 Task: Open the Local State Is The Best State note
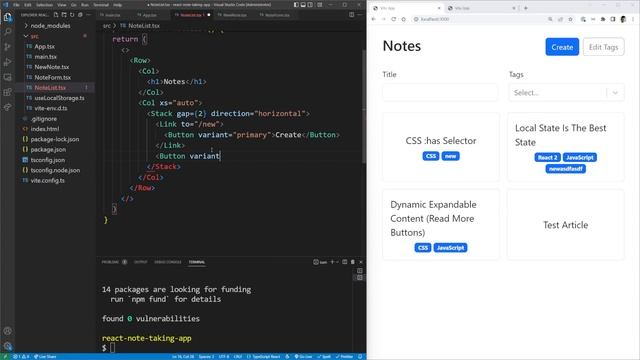(566, 147)
